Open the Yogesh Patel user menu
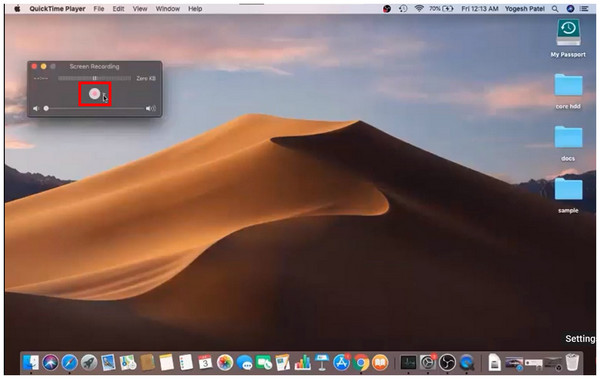 [x=525, y=8]
